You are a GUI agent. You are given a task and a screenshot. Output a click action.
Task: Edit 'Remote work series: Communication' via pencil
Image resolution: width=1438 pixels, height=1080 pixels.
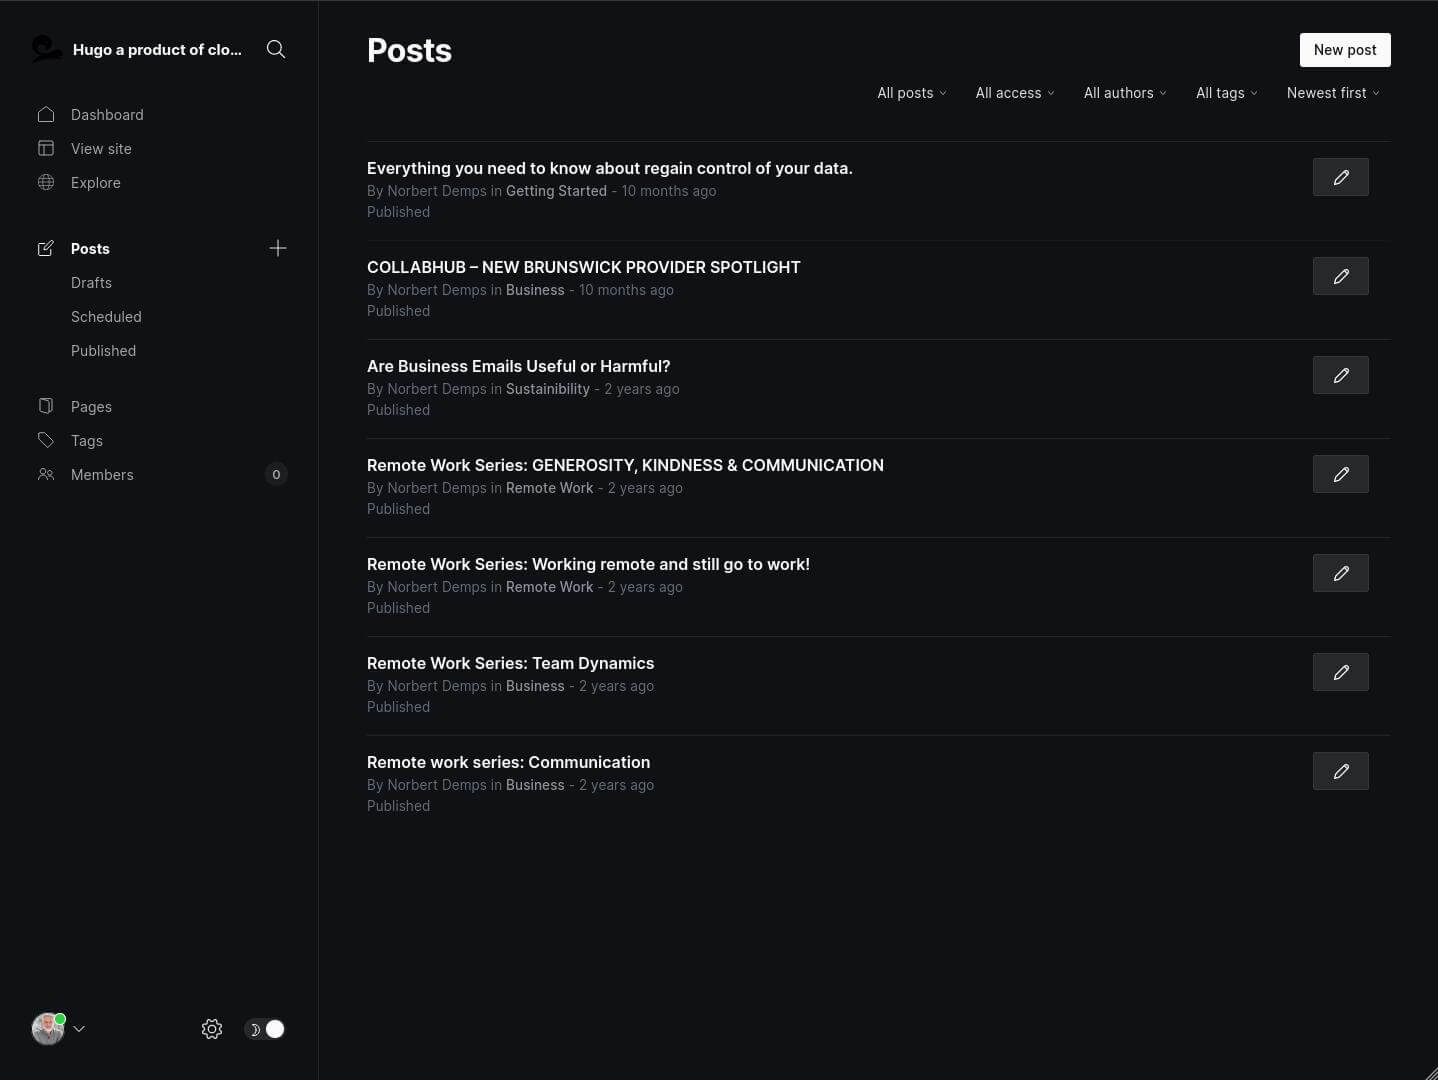click(x=1340, y=771)
